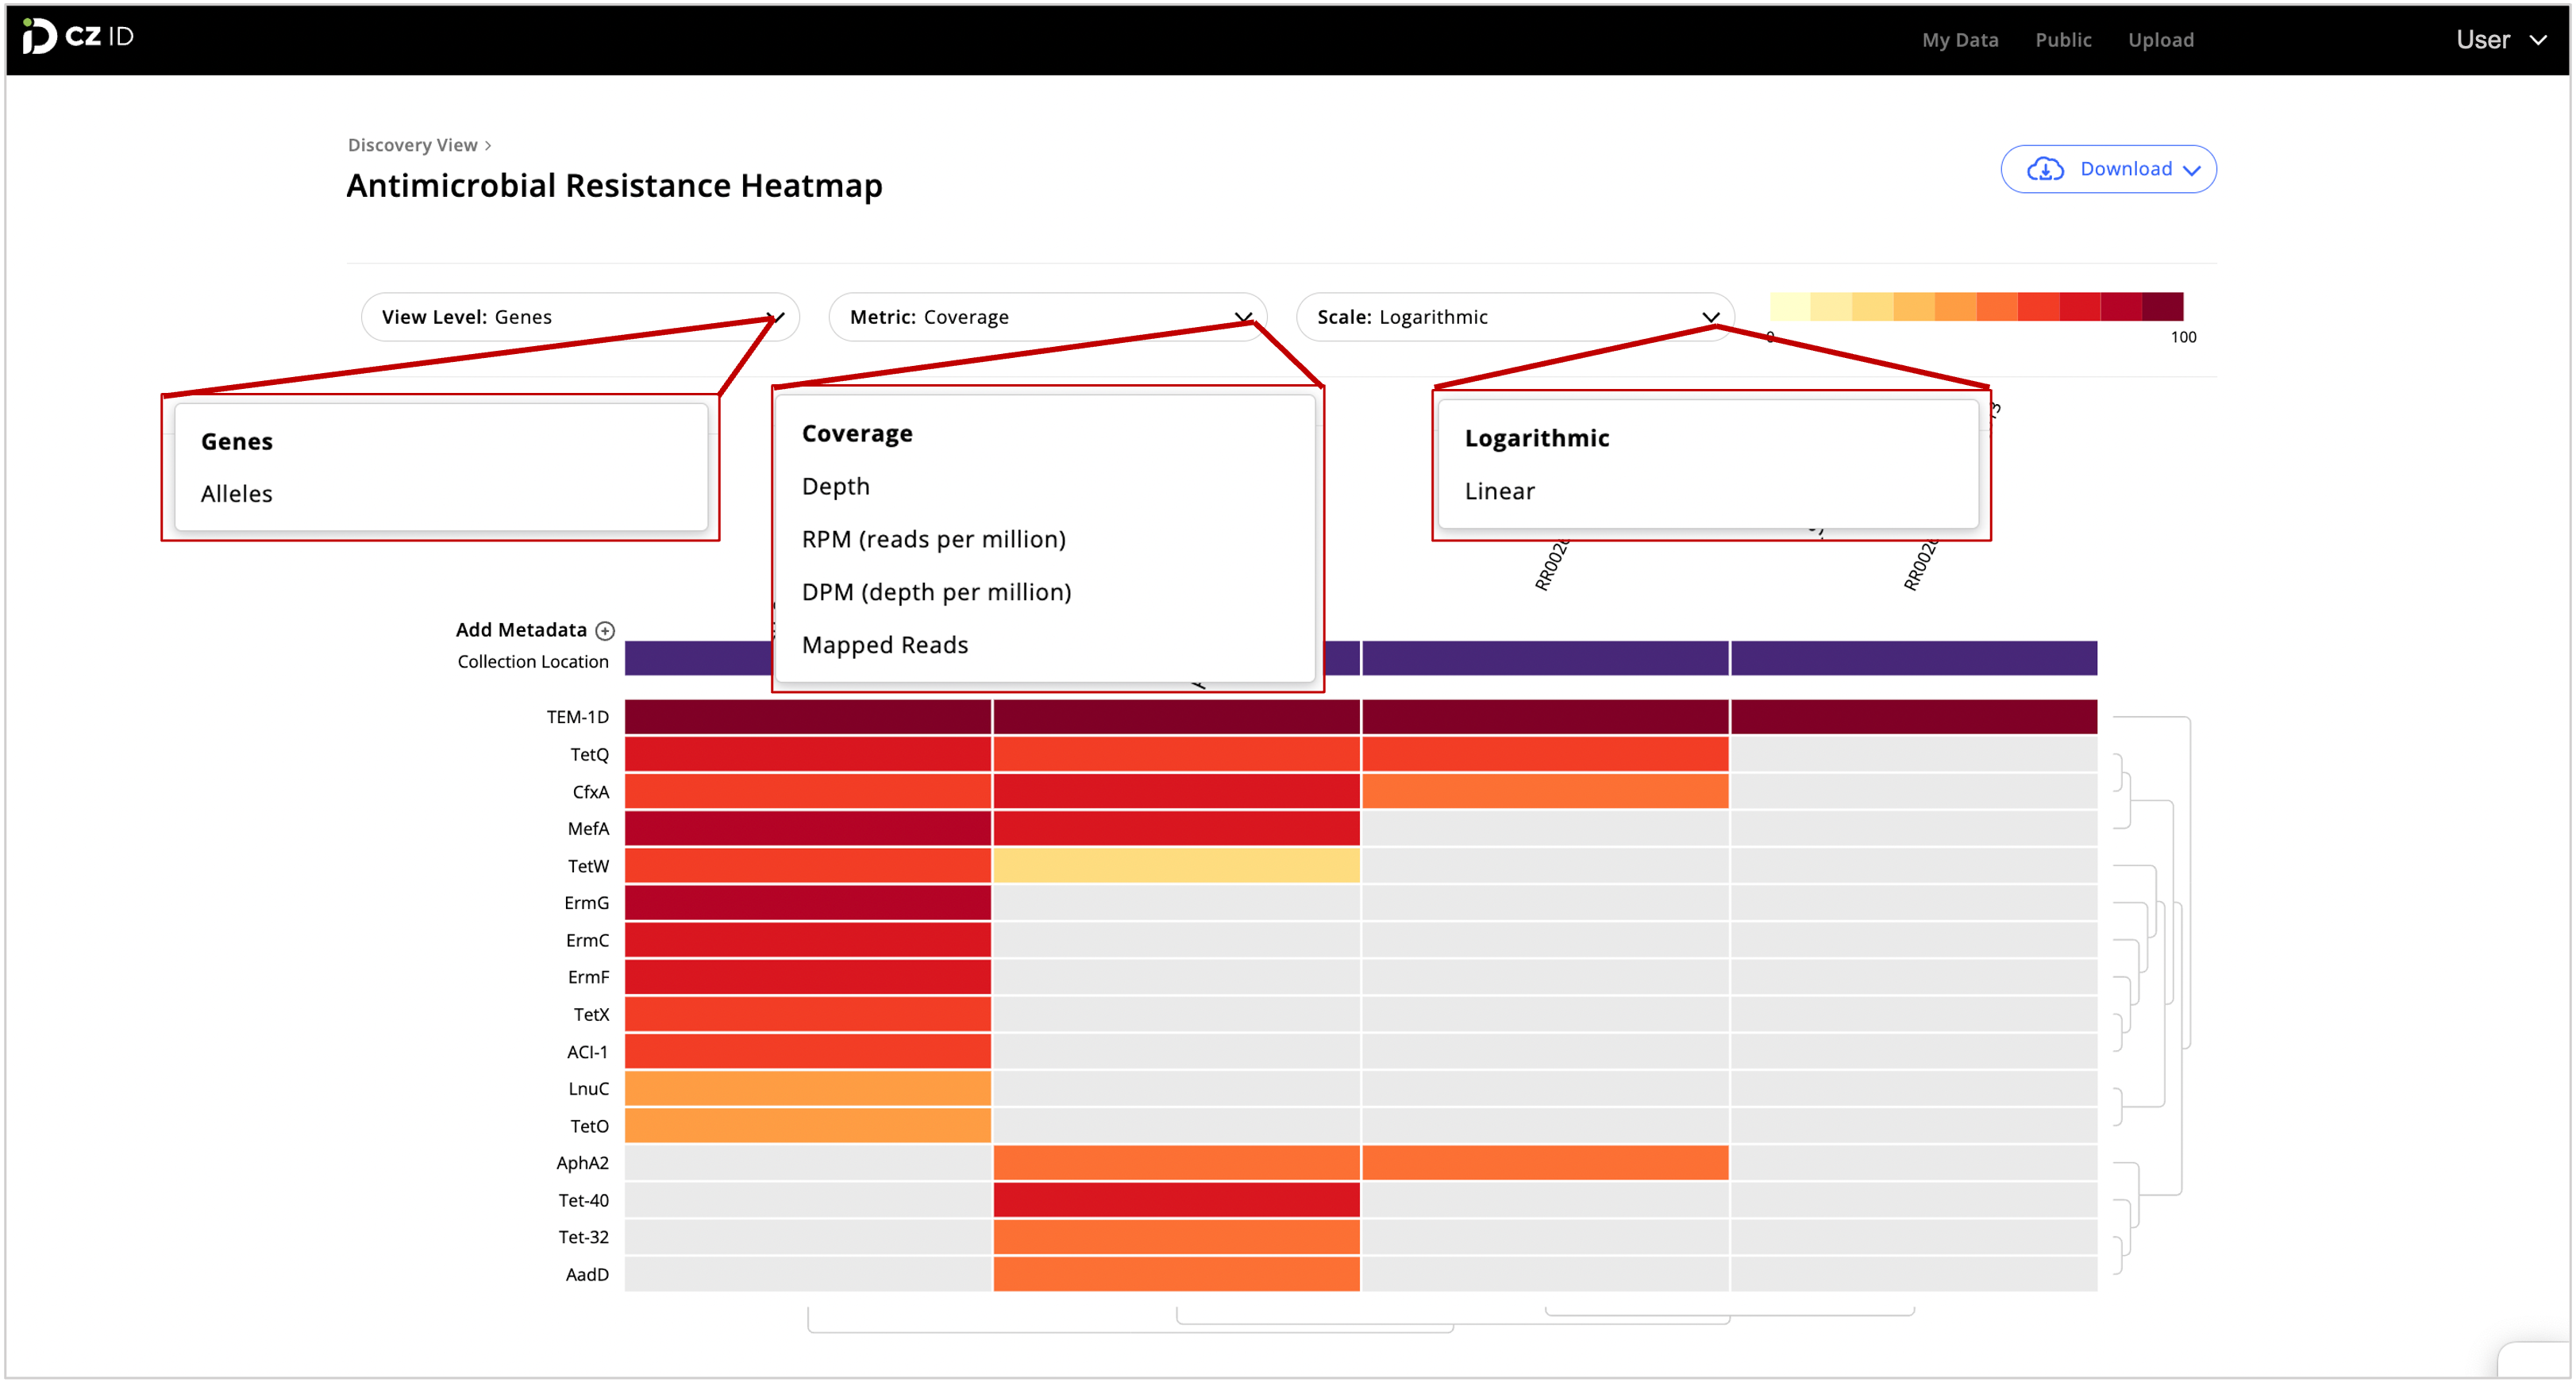
Task: Click the ErmG gene label
Action: click(586, 903)
